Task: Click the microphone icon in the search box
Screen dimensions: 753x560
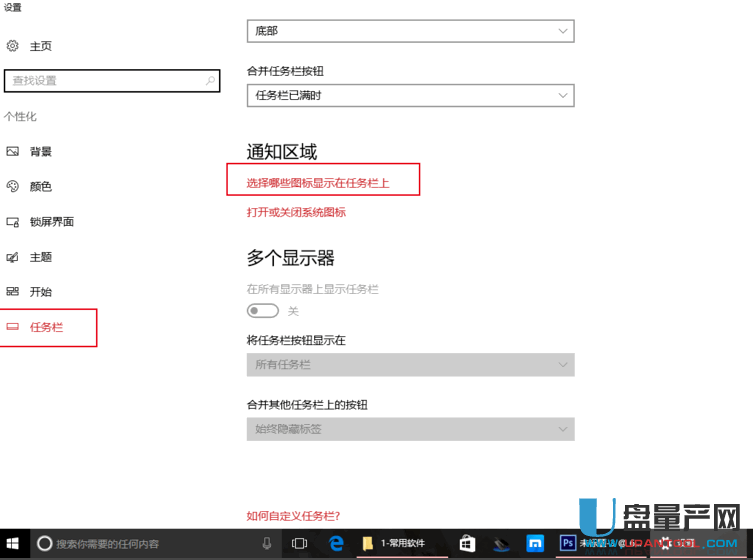Action: 267,543
